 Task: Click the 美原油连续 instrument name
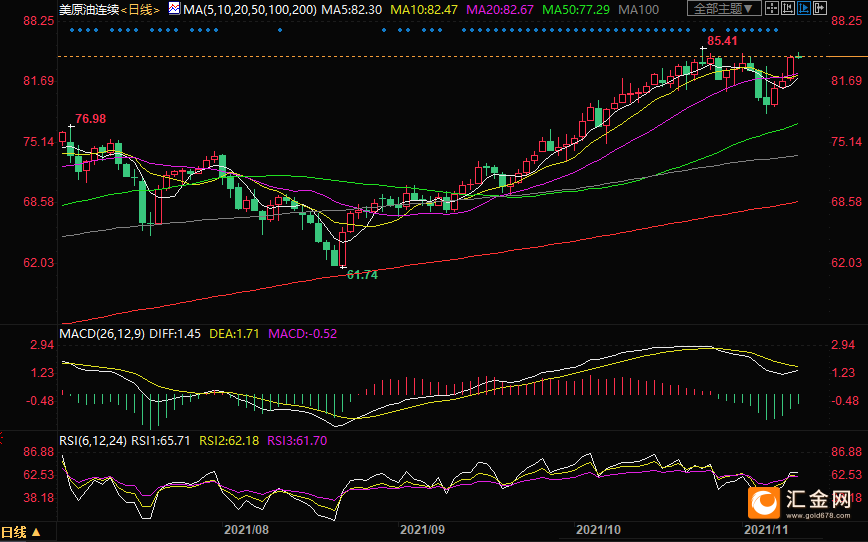[x=89, y=9]
